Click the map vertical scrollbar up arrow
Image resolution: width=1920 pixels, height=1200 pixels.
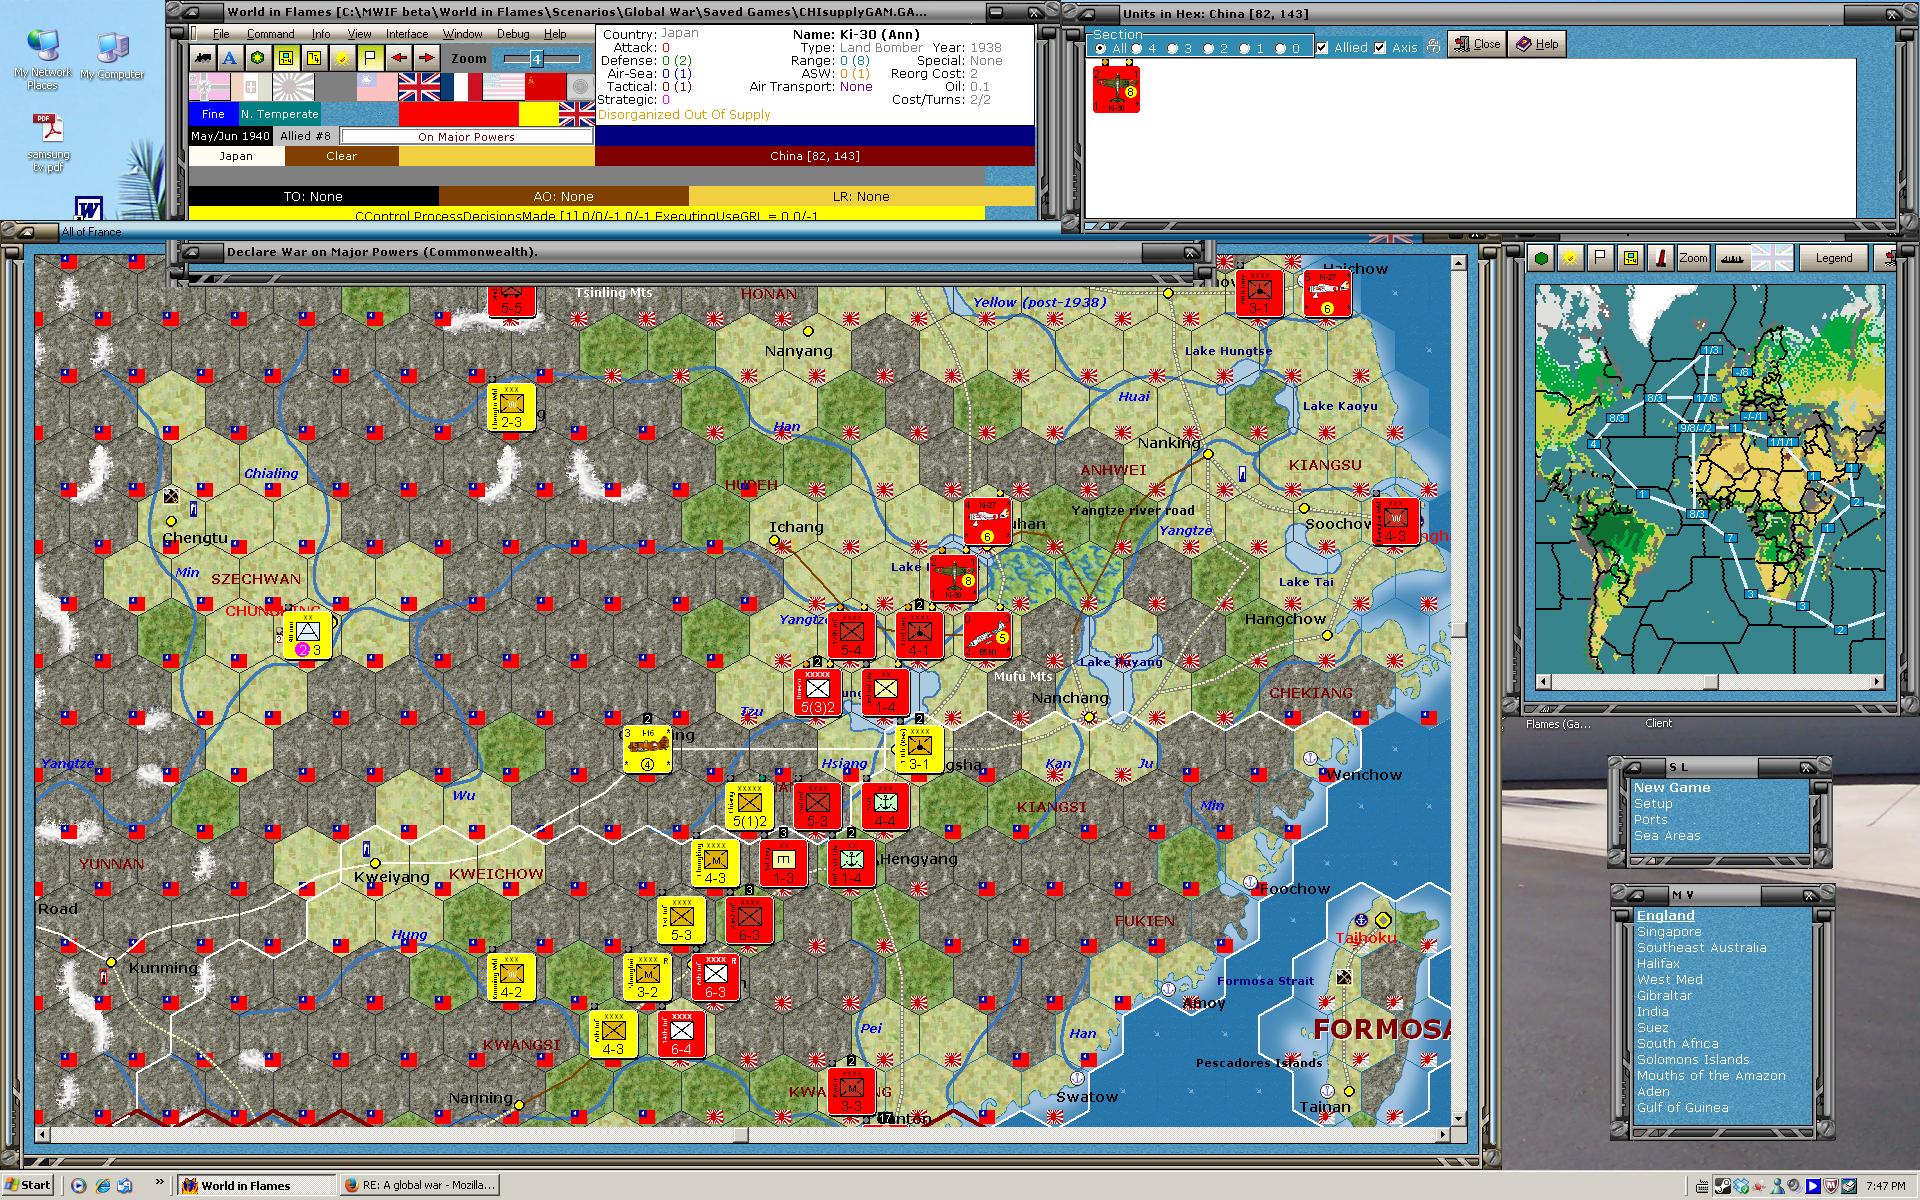point(1458,263)
